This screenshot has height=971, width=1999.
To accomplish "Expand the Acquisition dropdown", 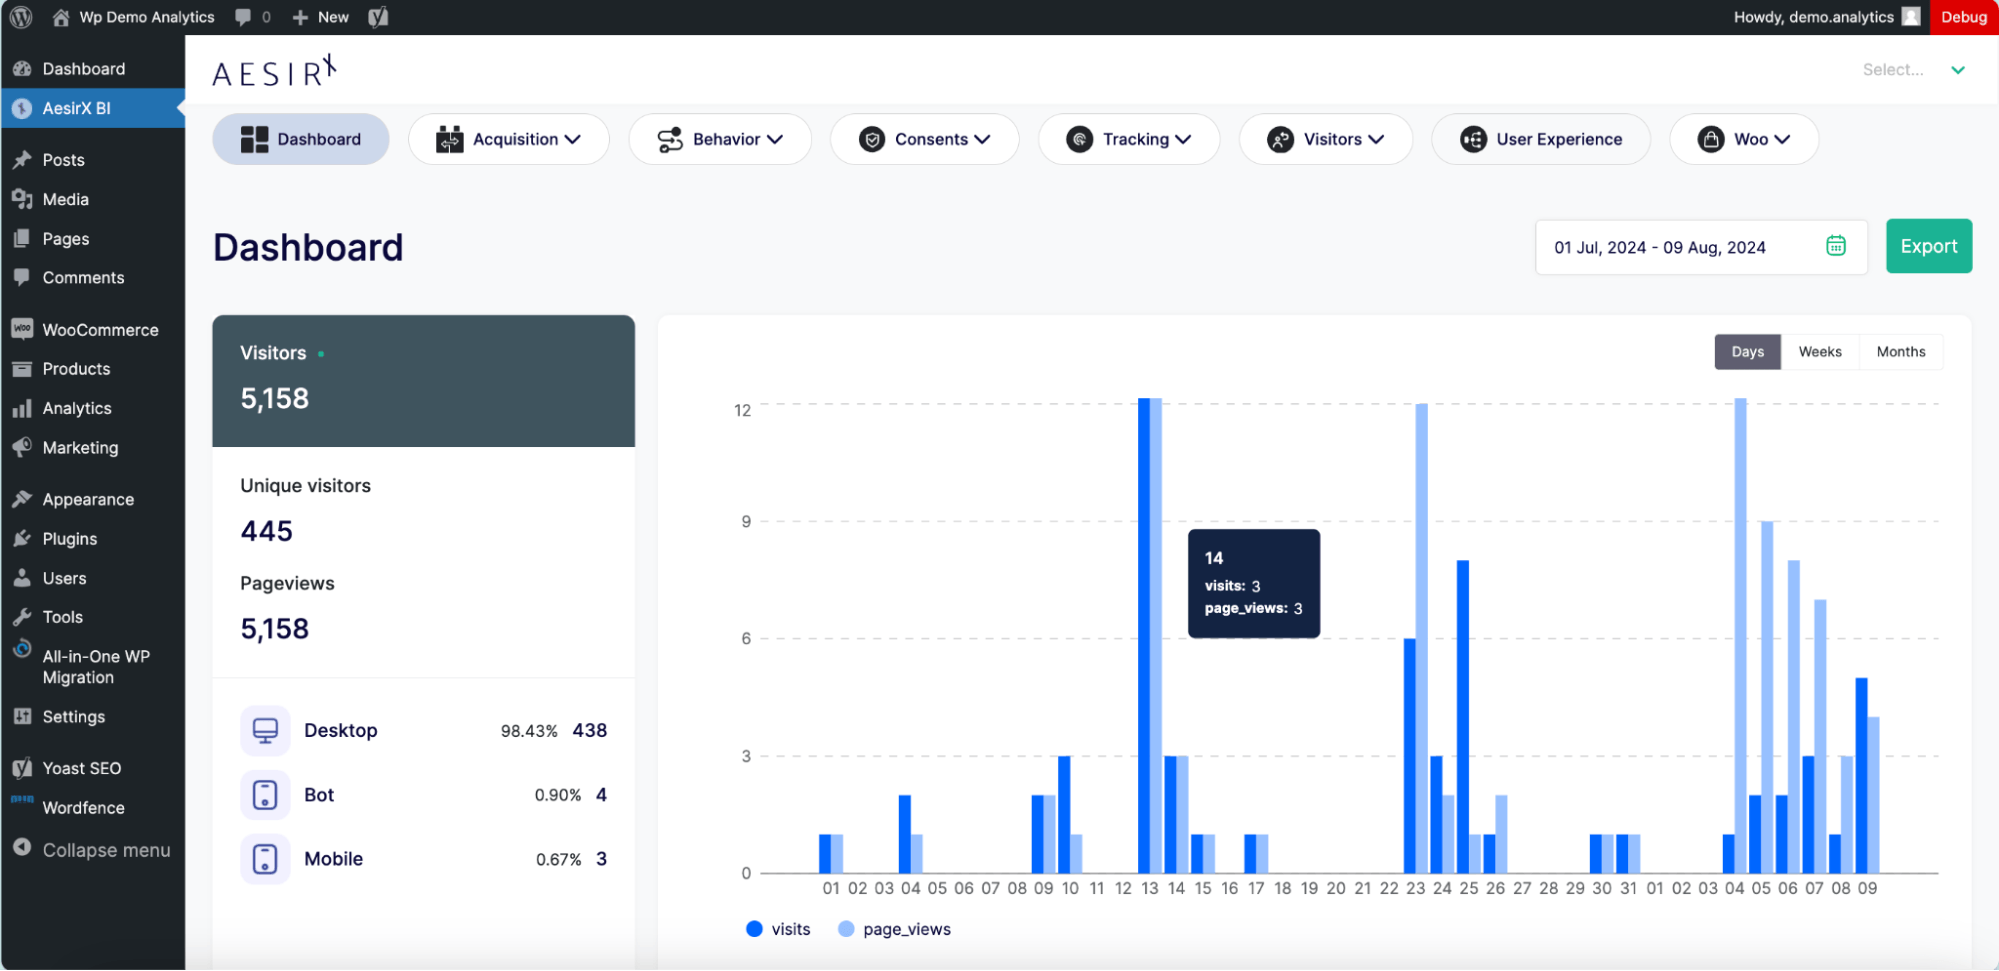I will coord(508,140).
